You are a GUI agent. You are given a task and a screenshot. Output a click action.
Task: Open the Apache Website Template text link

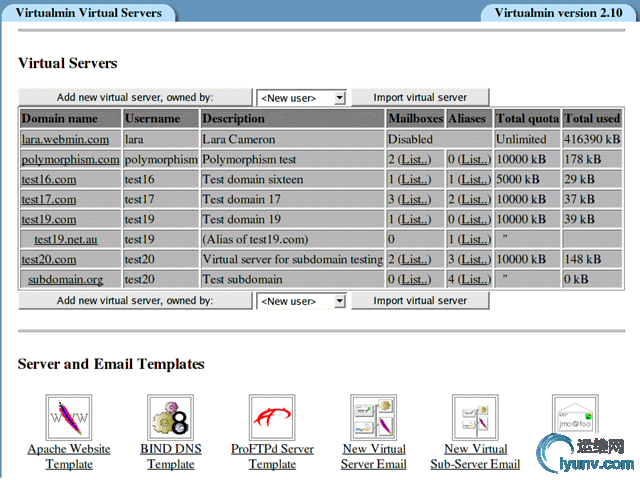pos(69,456)
